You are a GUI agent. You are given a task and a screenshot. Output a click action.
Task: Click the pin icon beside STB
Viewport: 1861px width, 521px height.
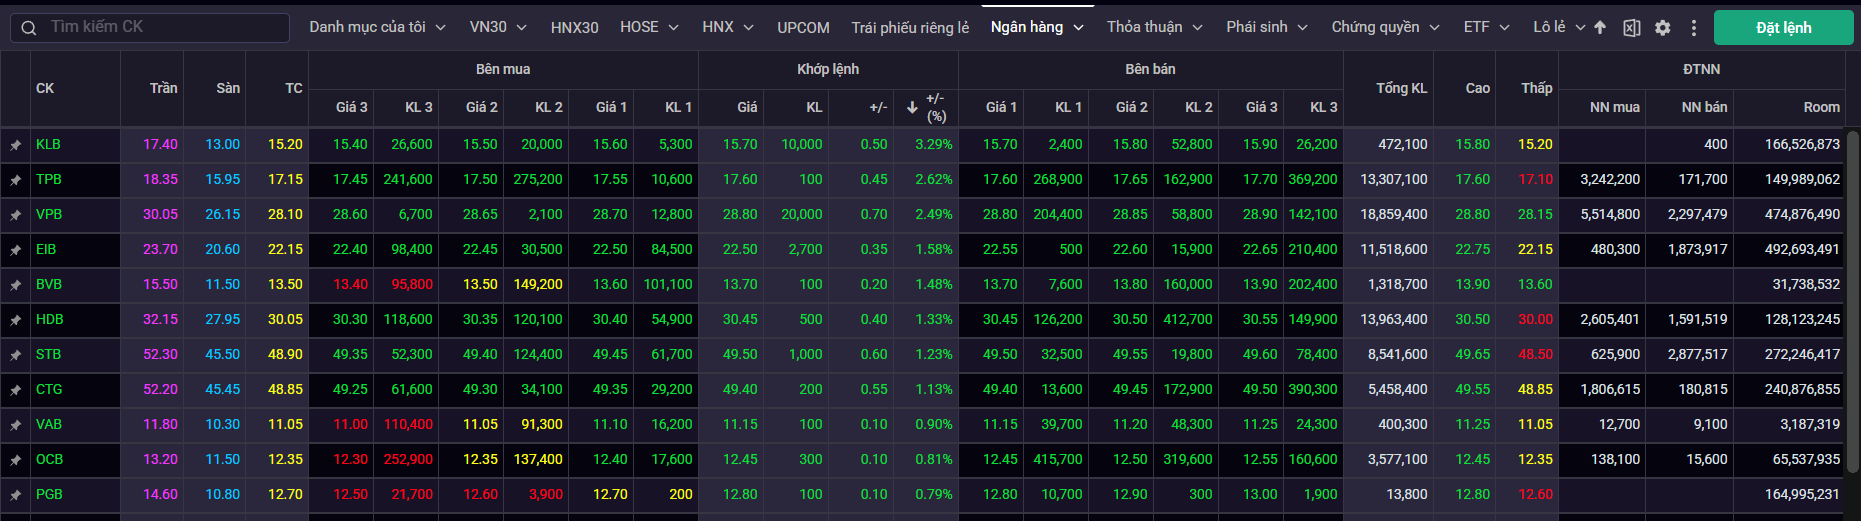pos(16,355)
